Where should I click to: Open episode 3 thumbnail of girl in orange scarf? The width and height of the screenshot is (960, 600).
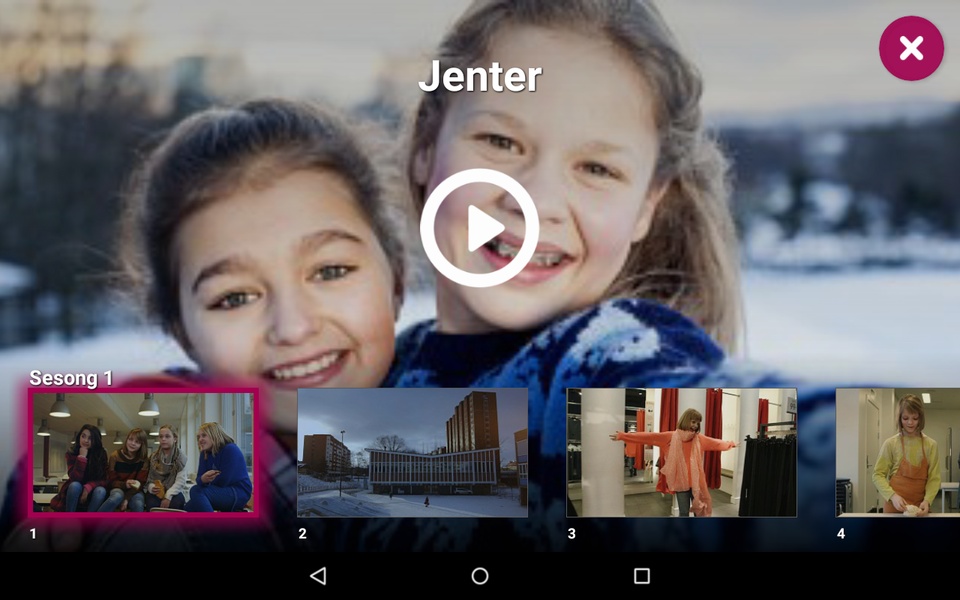[x=681, y=452]
